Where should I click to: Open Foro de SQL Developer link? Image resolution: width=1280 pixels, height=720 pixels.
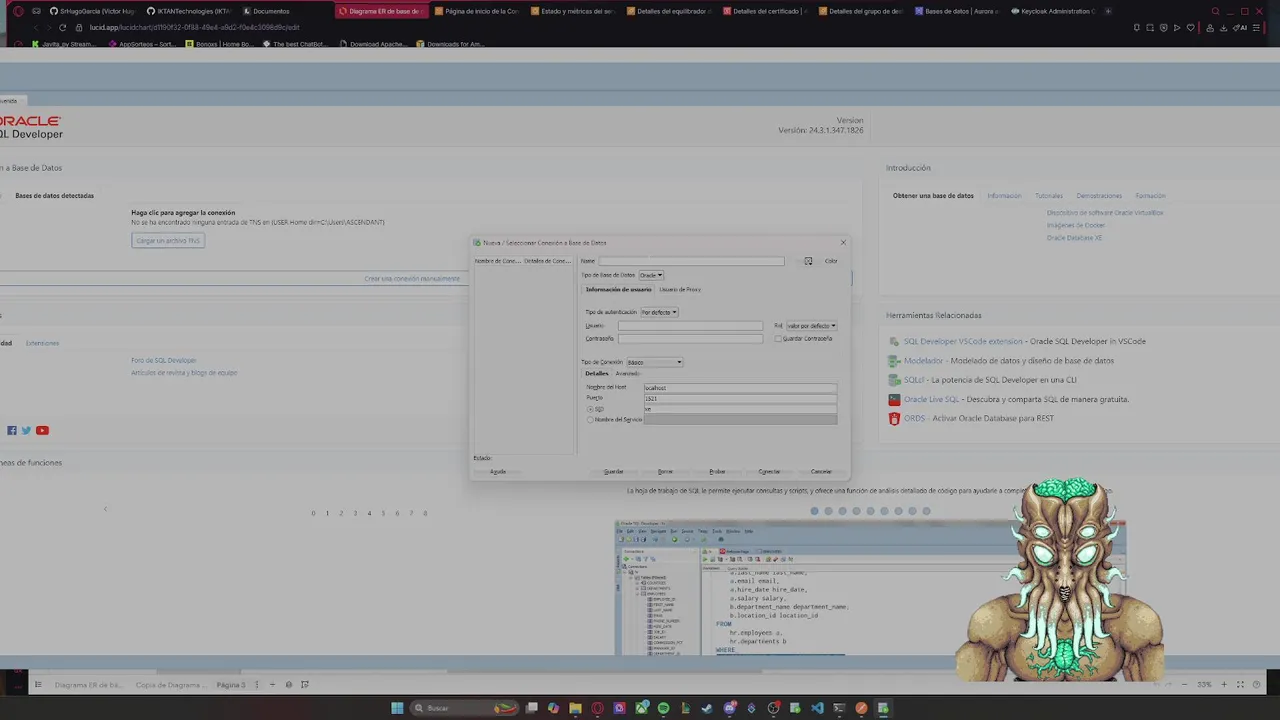(x=163, y=360)
